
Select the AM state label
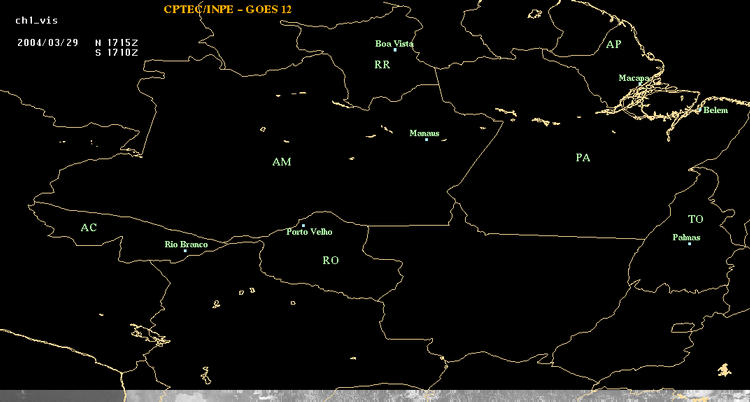coord(282,162)
